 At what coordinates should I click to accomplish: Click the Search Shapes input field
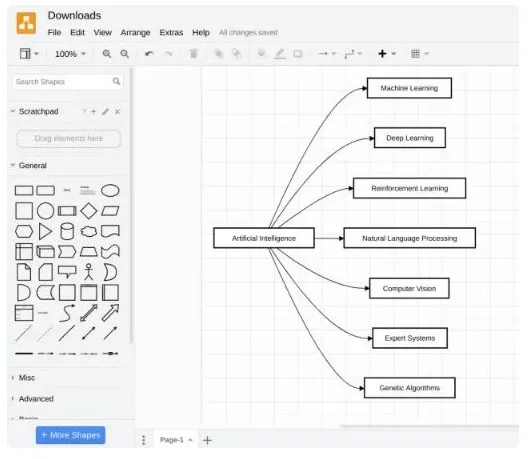[x=67, y=82]
